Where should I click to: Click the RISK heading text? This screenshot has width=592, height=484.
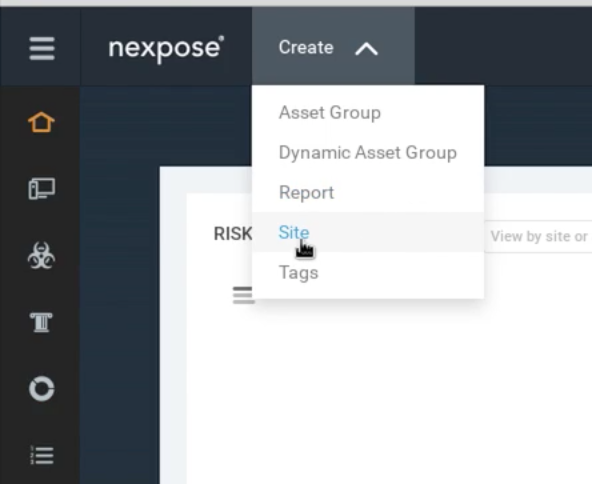point(233,233)
